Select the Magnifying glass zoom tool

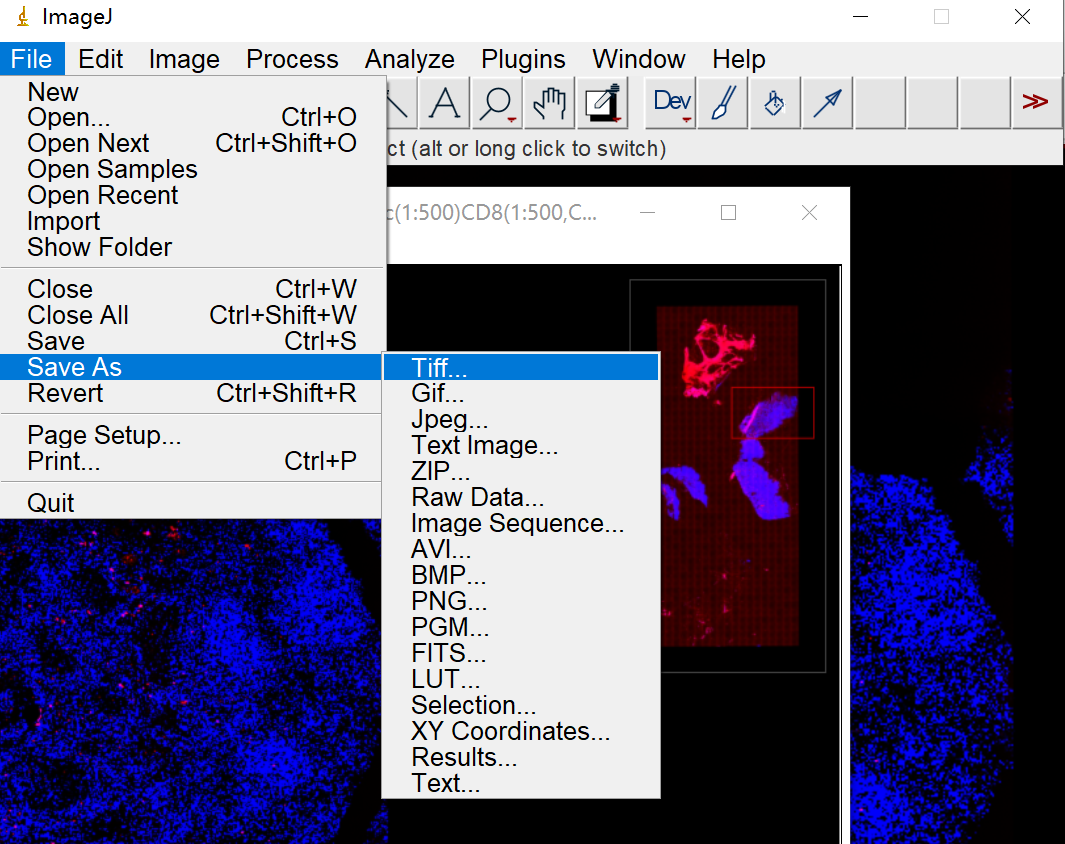[497, 103]
